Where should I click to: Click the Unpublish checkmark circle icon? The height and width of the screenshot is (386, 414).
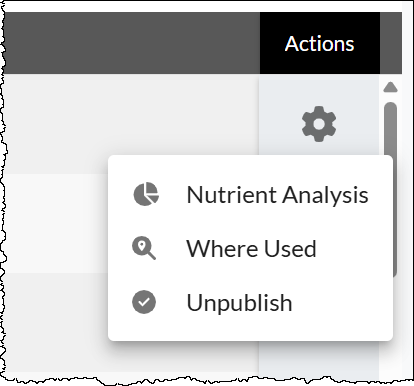144,302
